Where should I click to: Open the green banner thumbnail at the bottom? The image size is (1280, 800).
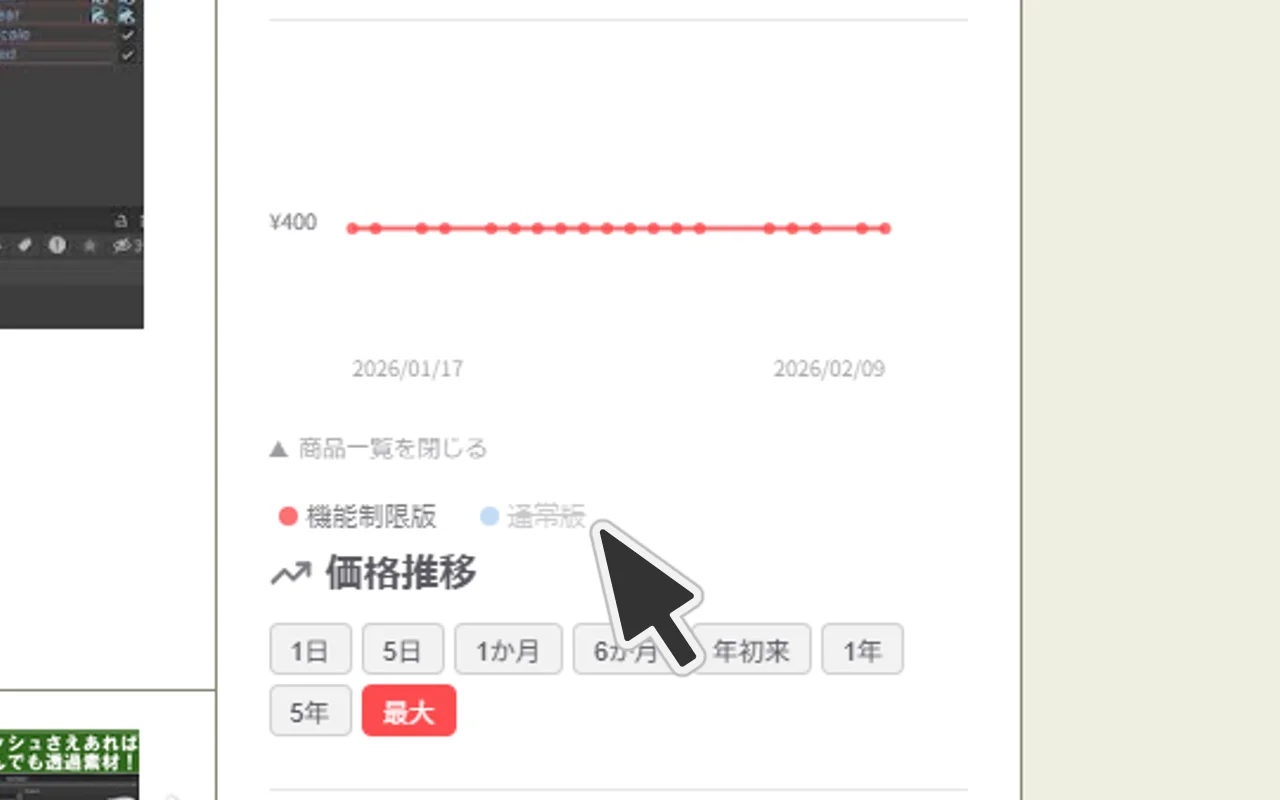[x=69, y=765]
